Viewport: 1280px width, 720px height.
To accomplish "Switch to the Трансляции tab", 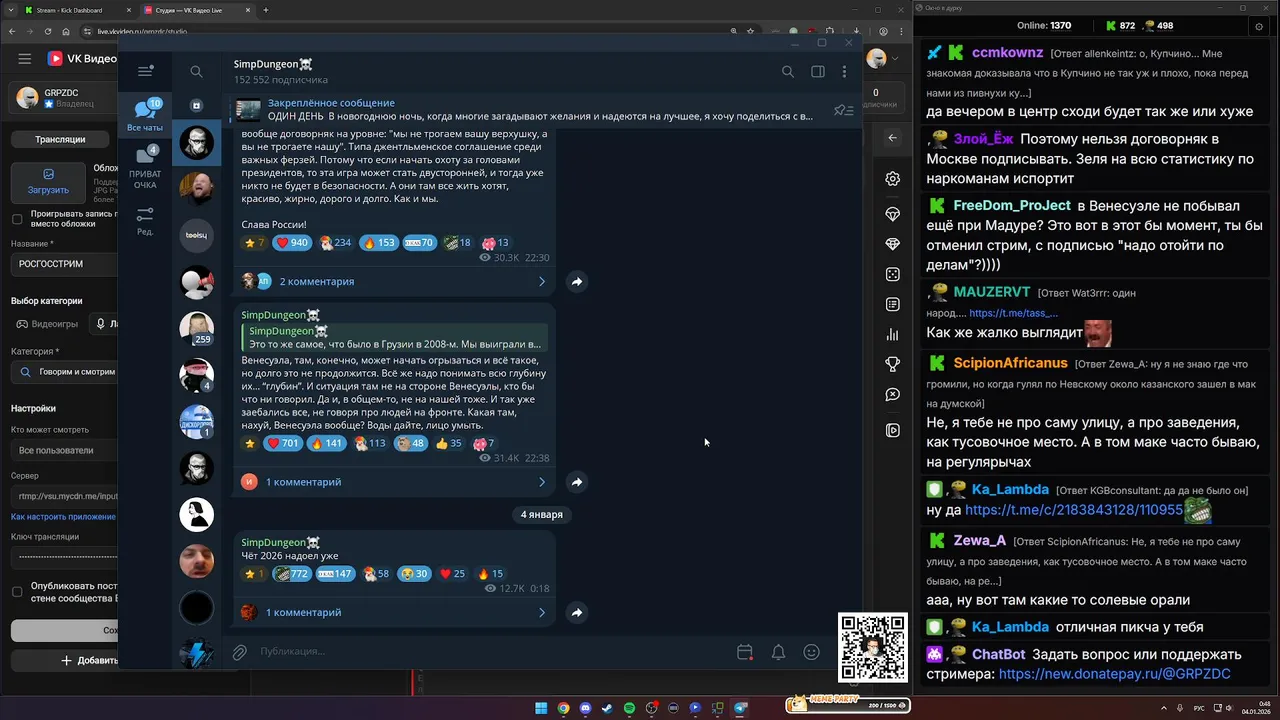I will tap(60, 140).
